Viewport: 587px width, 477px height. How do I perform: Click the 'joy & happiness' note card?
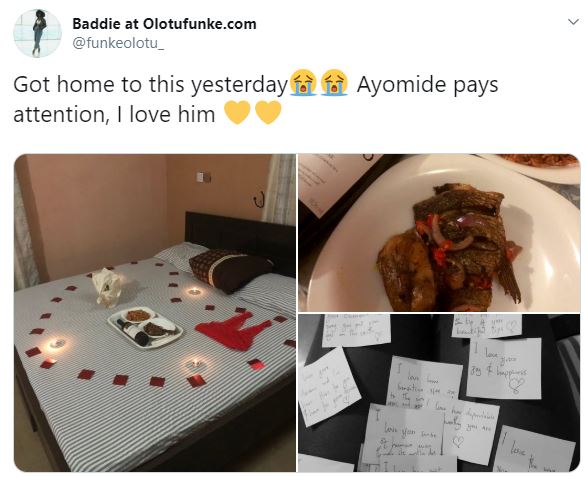pyautogui.click(x=504, y=368)
